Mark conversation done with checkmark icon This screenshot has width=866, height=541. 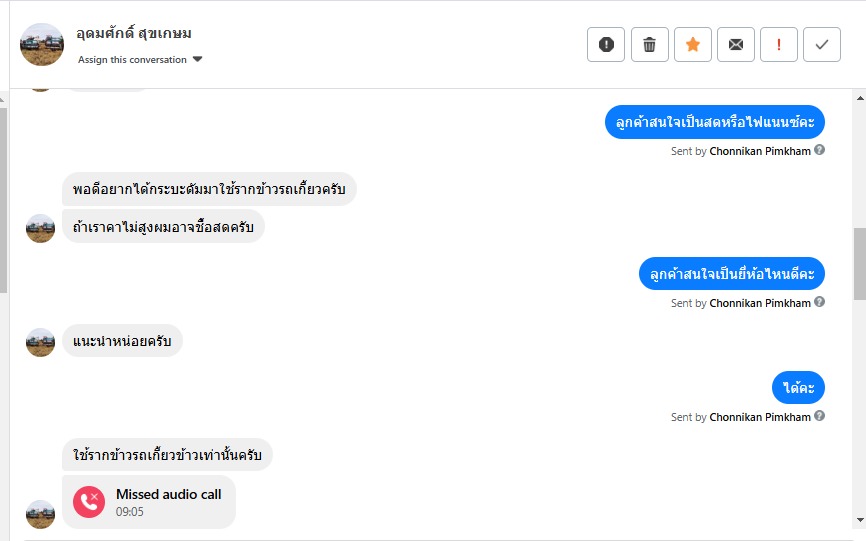click(x=822, y=44)
